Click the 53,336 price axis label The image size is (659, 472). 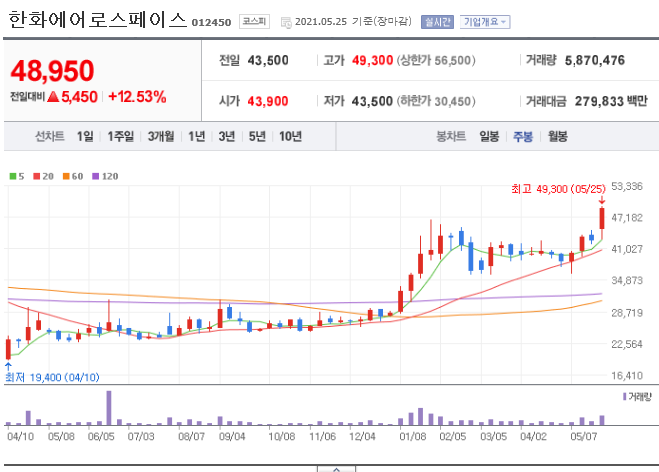tap(627, 186)
